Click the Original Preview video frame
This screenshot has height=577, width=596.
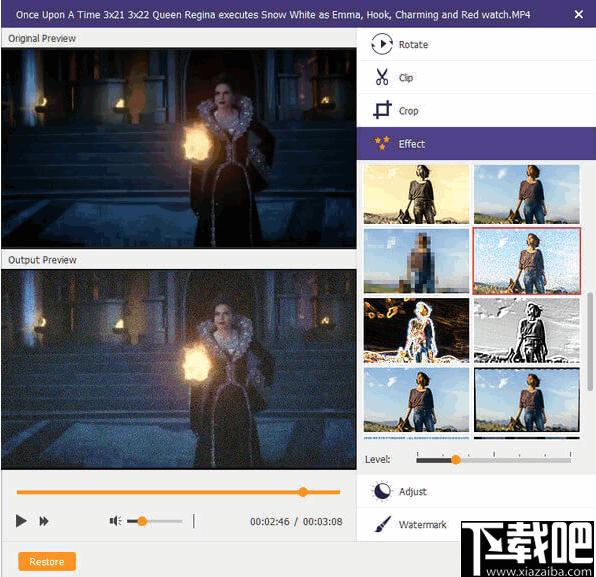tap(179, 148)
